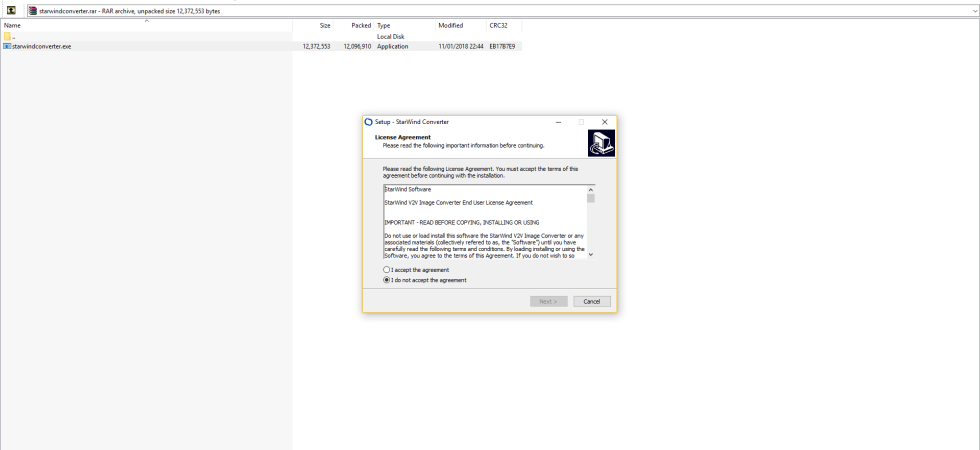Click the 'License Agreement' heading text
Image resolution: width=980 pixels, height=450 pixels.
click(402, 137)
